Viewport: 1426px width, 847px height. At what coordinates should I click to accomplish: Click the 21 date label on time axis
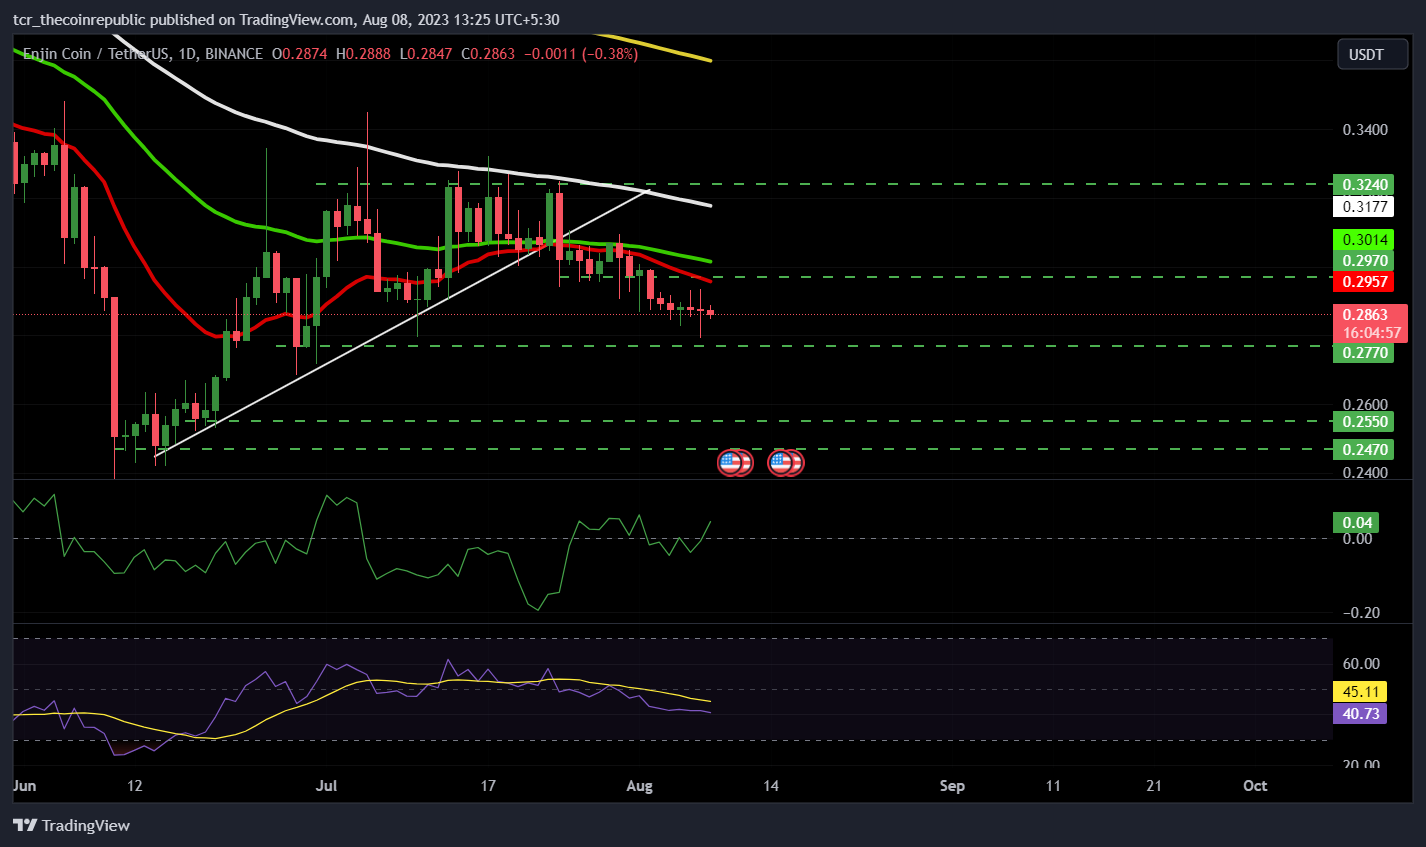coord(1154,786)
